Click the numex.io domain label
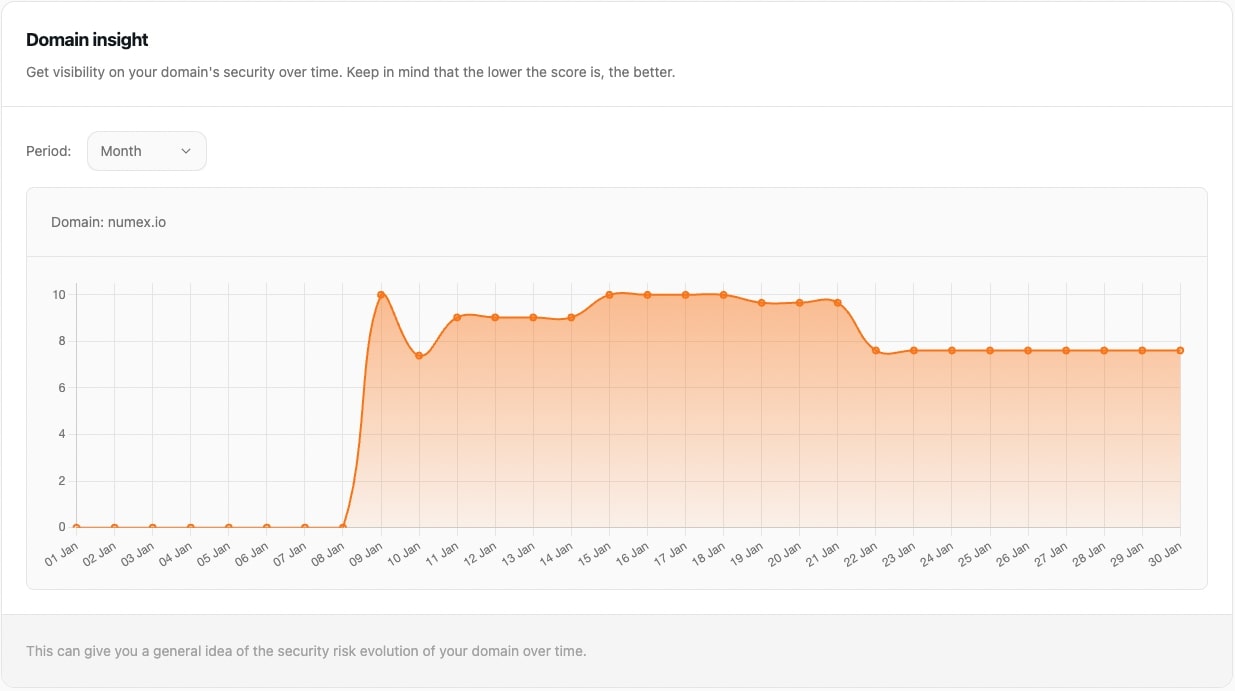Viewport: 1235px width, 691px height. [x=109, y=222]
